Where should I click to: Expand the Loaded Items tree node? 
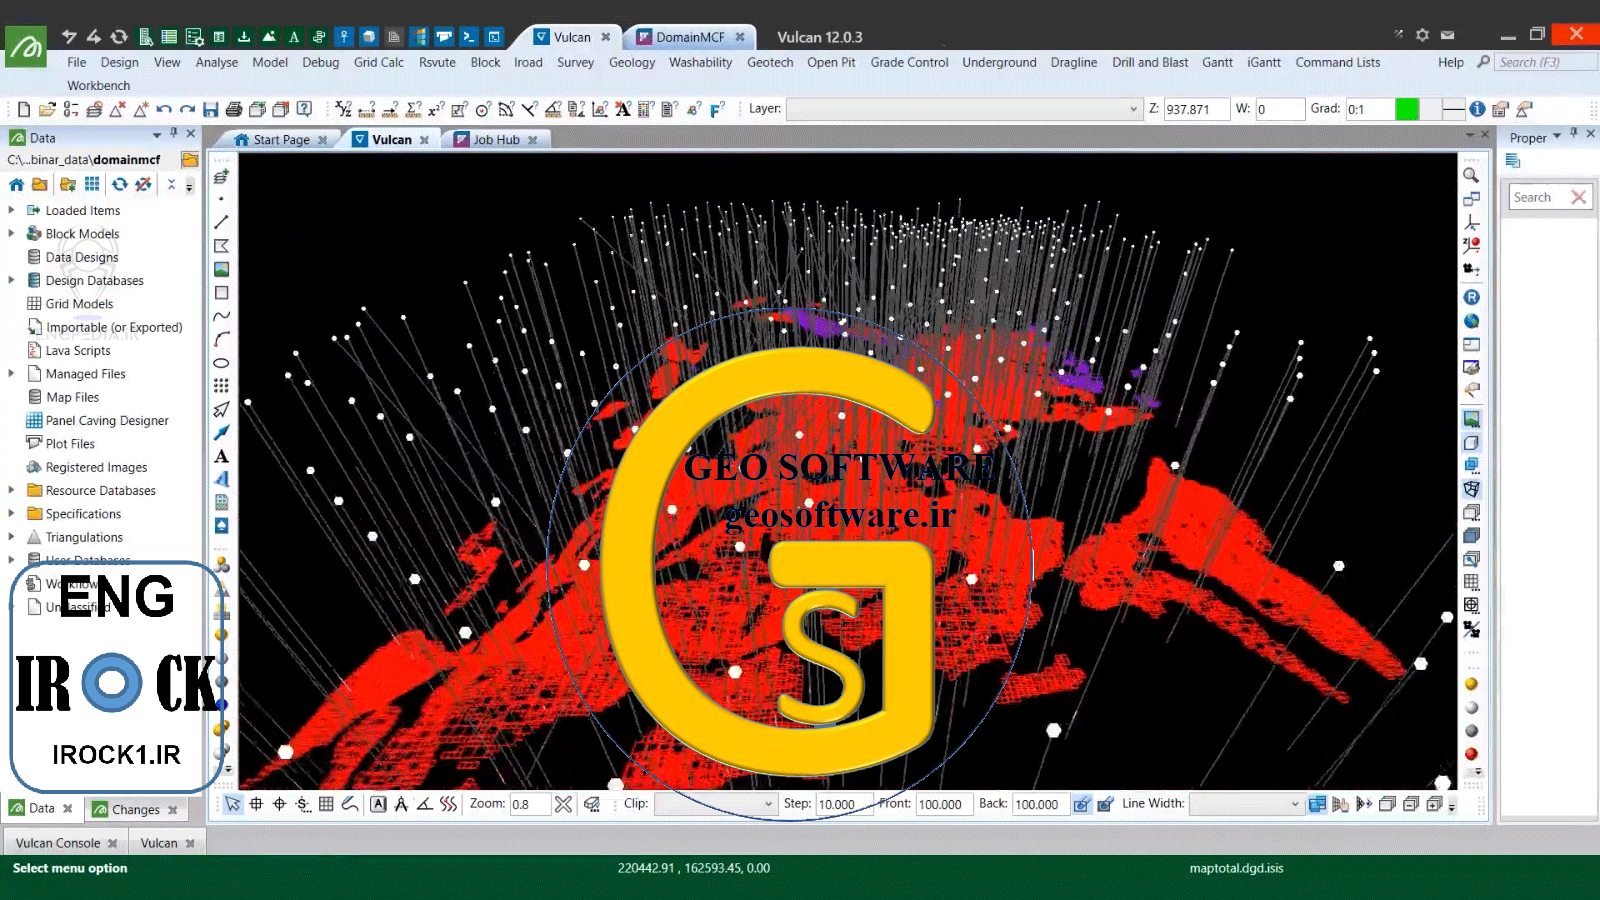coord(11,210)
